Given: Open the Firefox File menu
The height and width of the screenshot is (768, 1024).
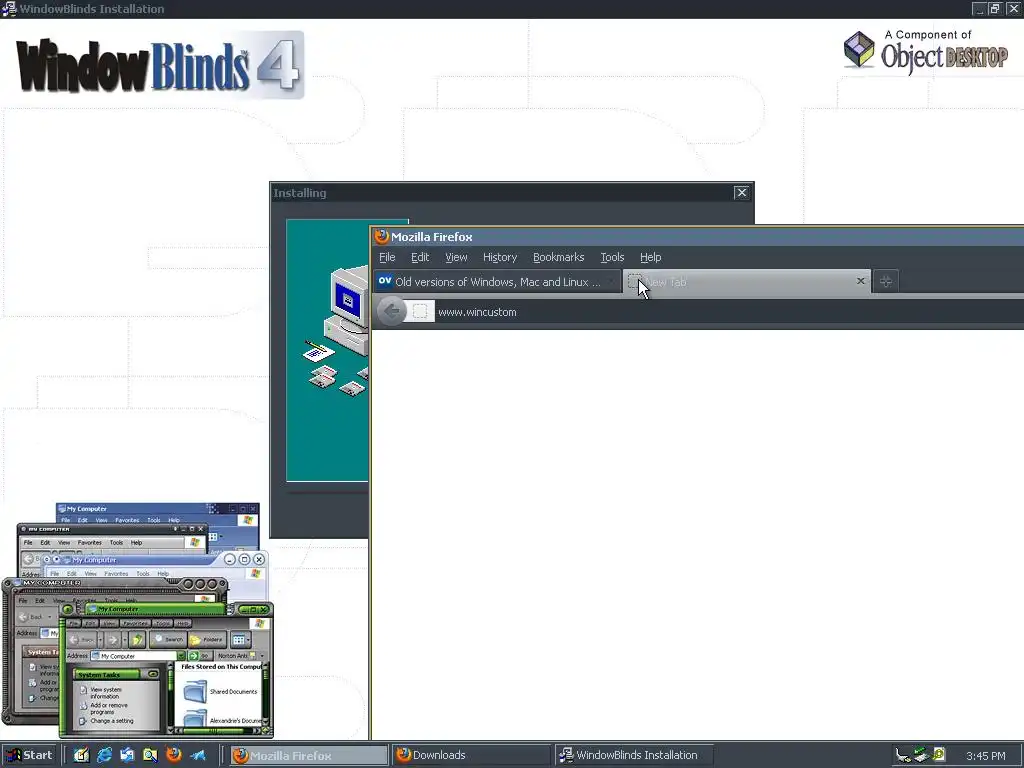Looking at the screenshot, I should click(387, 257).
